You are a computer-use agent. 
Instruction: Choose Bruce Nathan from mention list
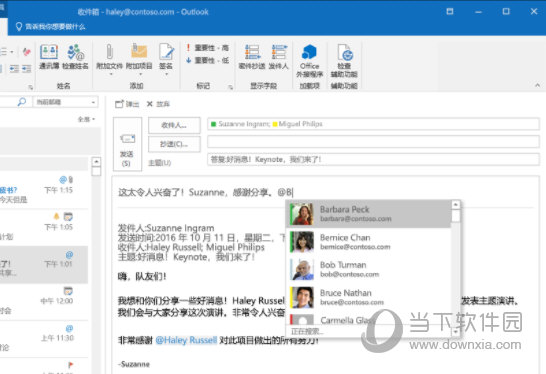(x=368, y=297)
